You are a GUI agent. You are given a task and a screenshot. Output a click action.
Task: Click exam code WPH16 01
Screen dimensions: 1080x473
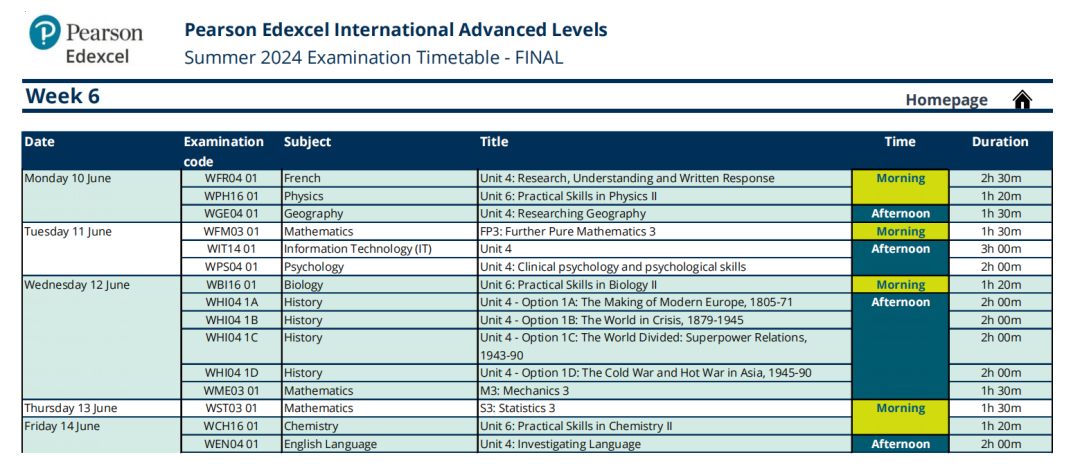pyautogui.click(x=231, y=196)
